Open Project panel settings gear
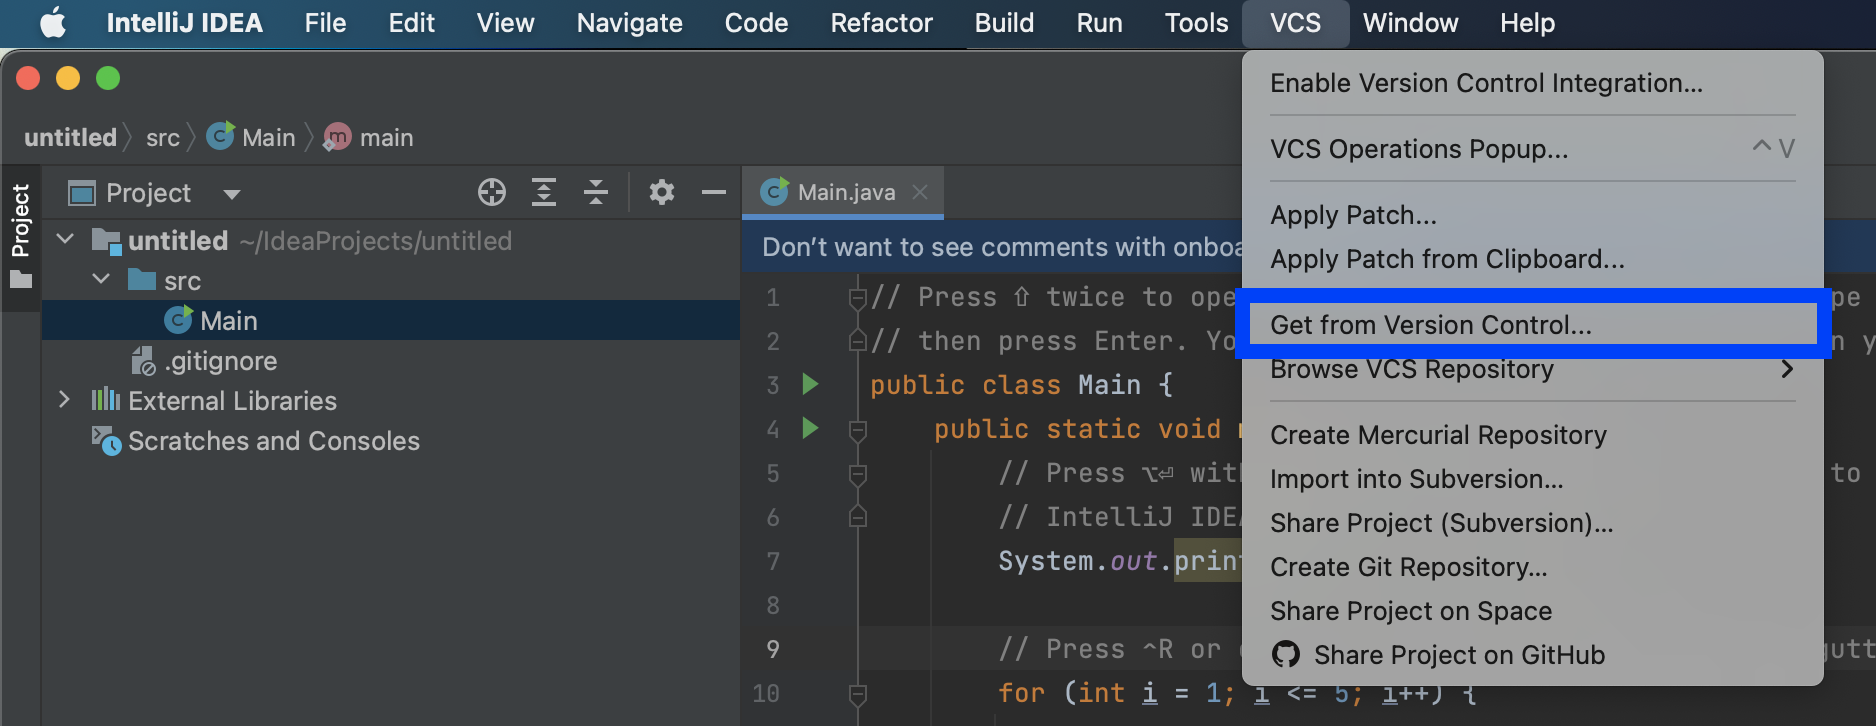The height and width of the screenshot is (726, 1876). (x=662, y=192)
